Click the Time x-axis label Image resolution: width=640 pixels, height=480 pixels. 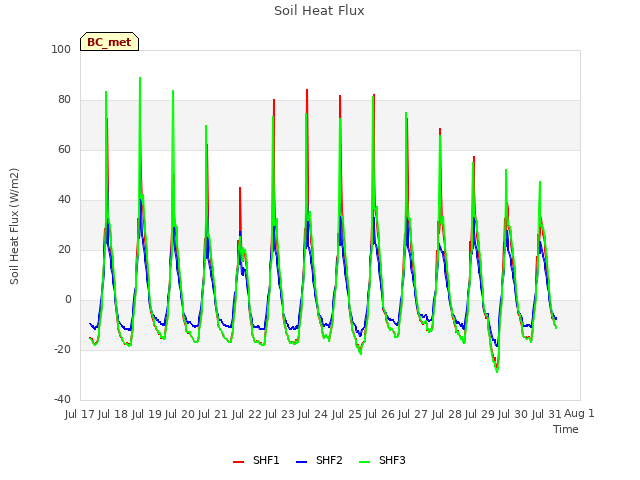point(566,429)
